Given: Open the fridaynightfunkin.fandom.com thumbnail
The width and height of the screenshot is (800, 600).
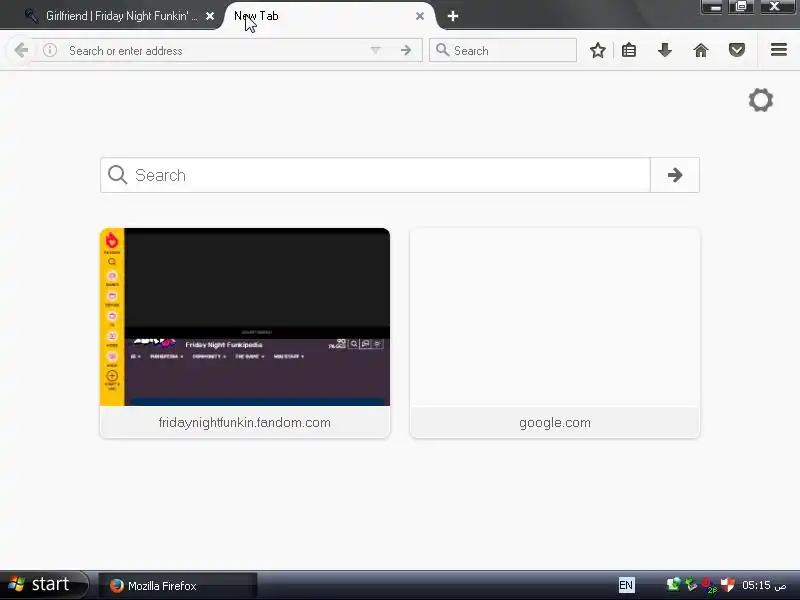Looking at the screenshot, I should (245, 317).
